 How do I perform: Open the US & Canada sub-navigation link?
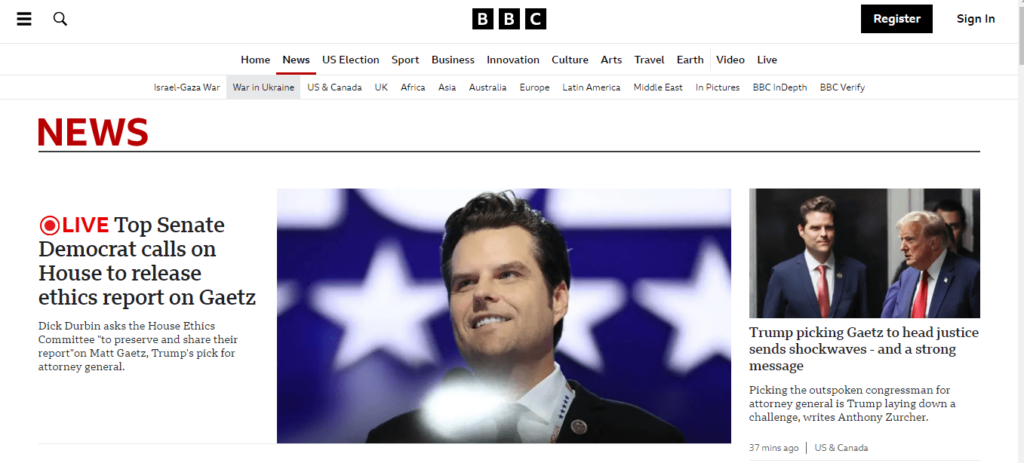[334, 88]
